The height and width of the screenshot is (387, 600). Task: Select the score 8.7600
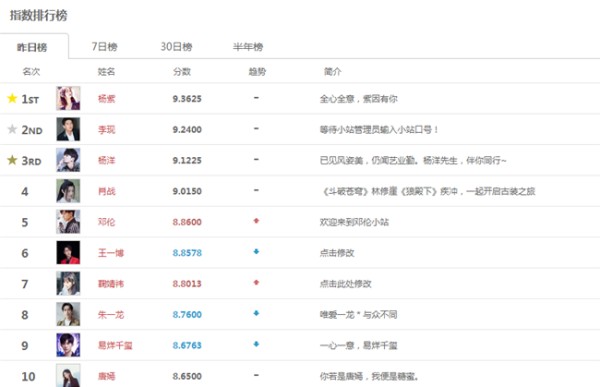click(x=187, y=315)
